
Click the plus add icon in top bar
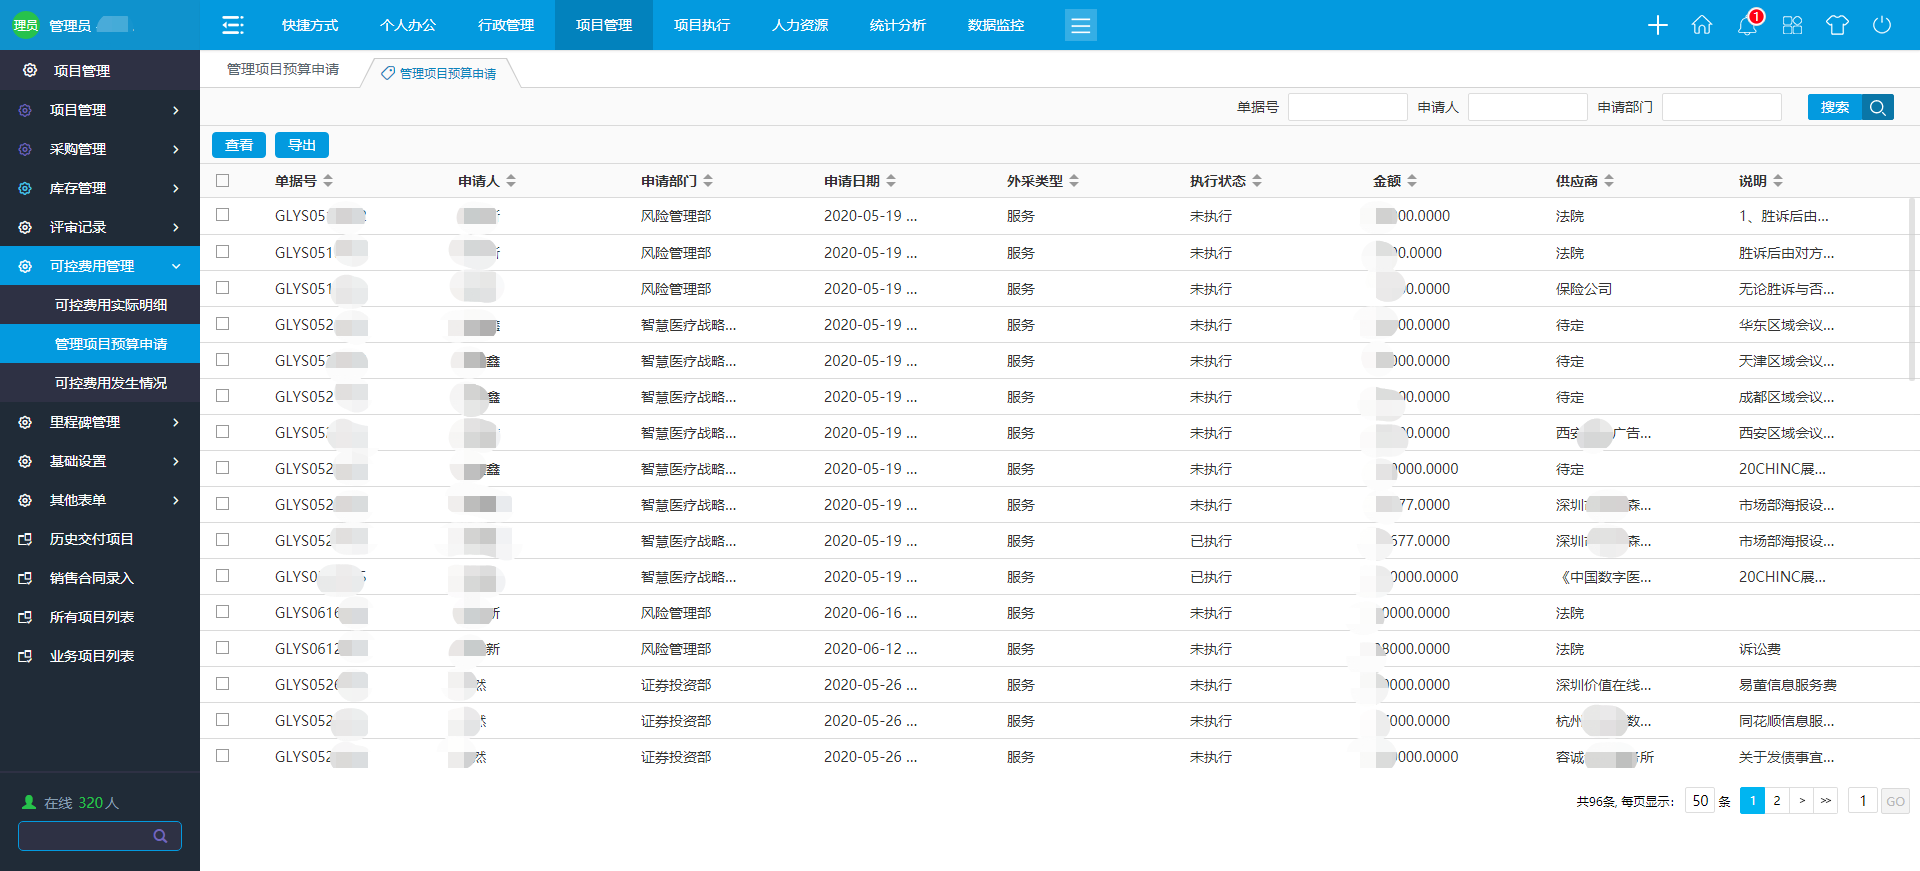coord(1657,25)
